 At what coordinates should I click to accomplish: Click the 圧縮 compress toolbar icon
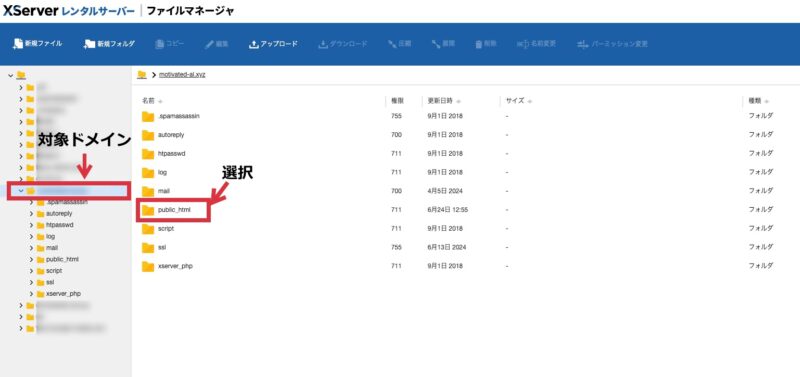(x=392, y=44)
